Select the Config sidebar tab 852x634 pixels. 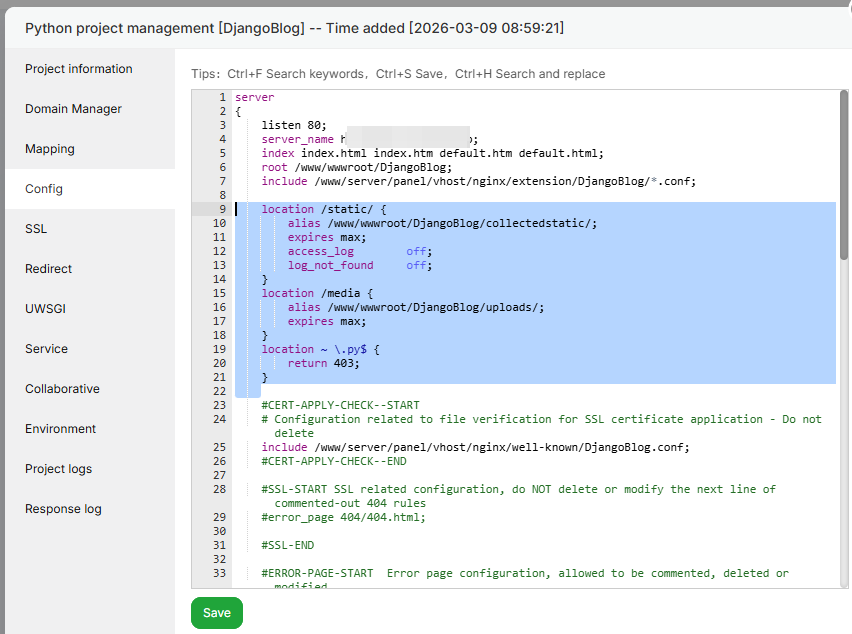point(44,189)
